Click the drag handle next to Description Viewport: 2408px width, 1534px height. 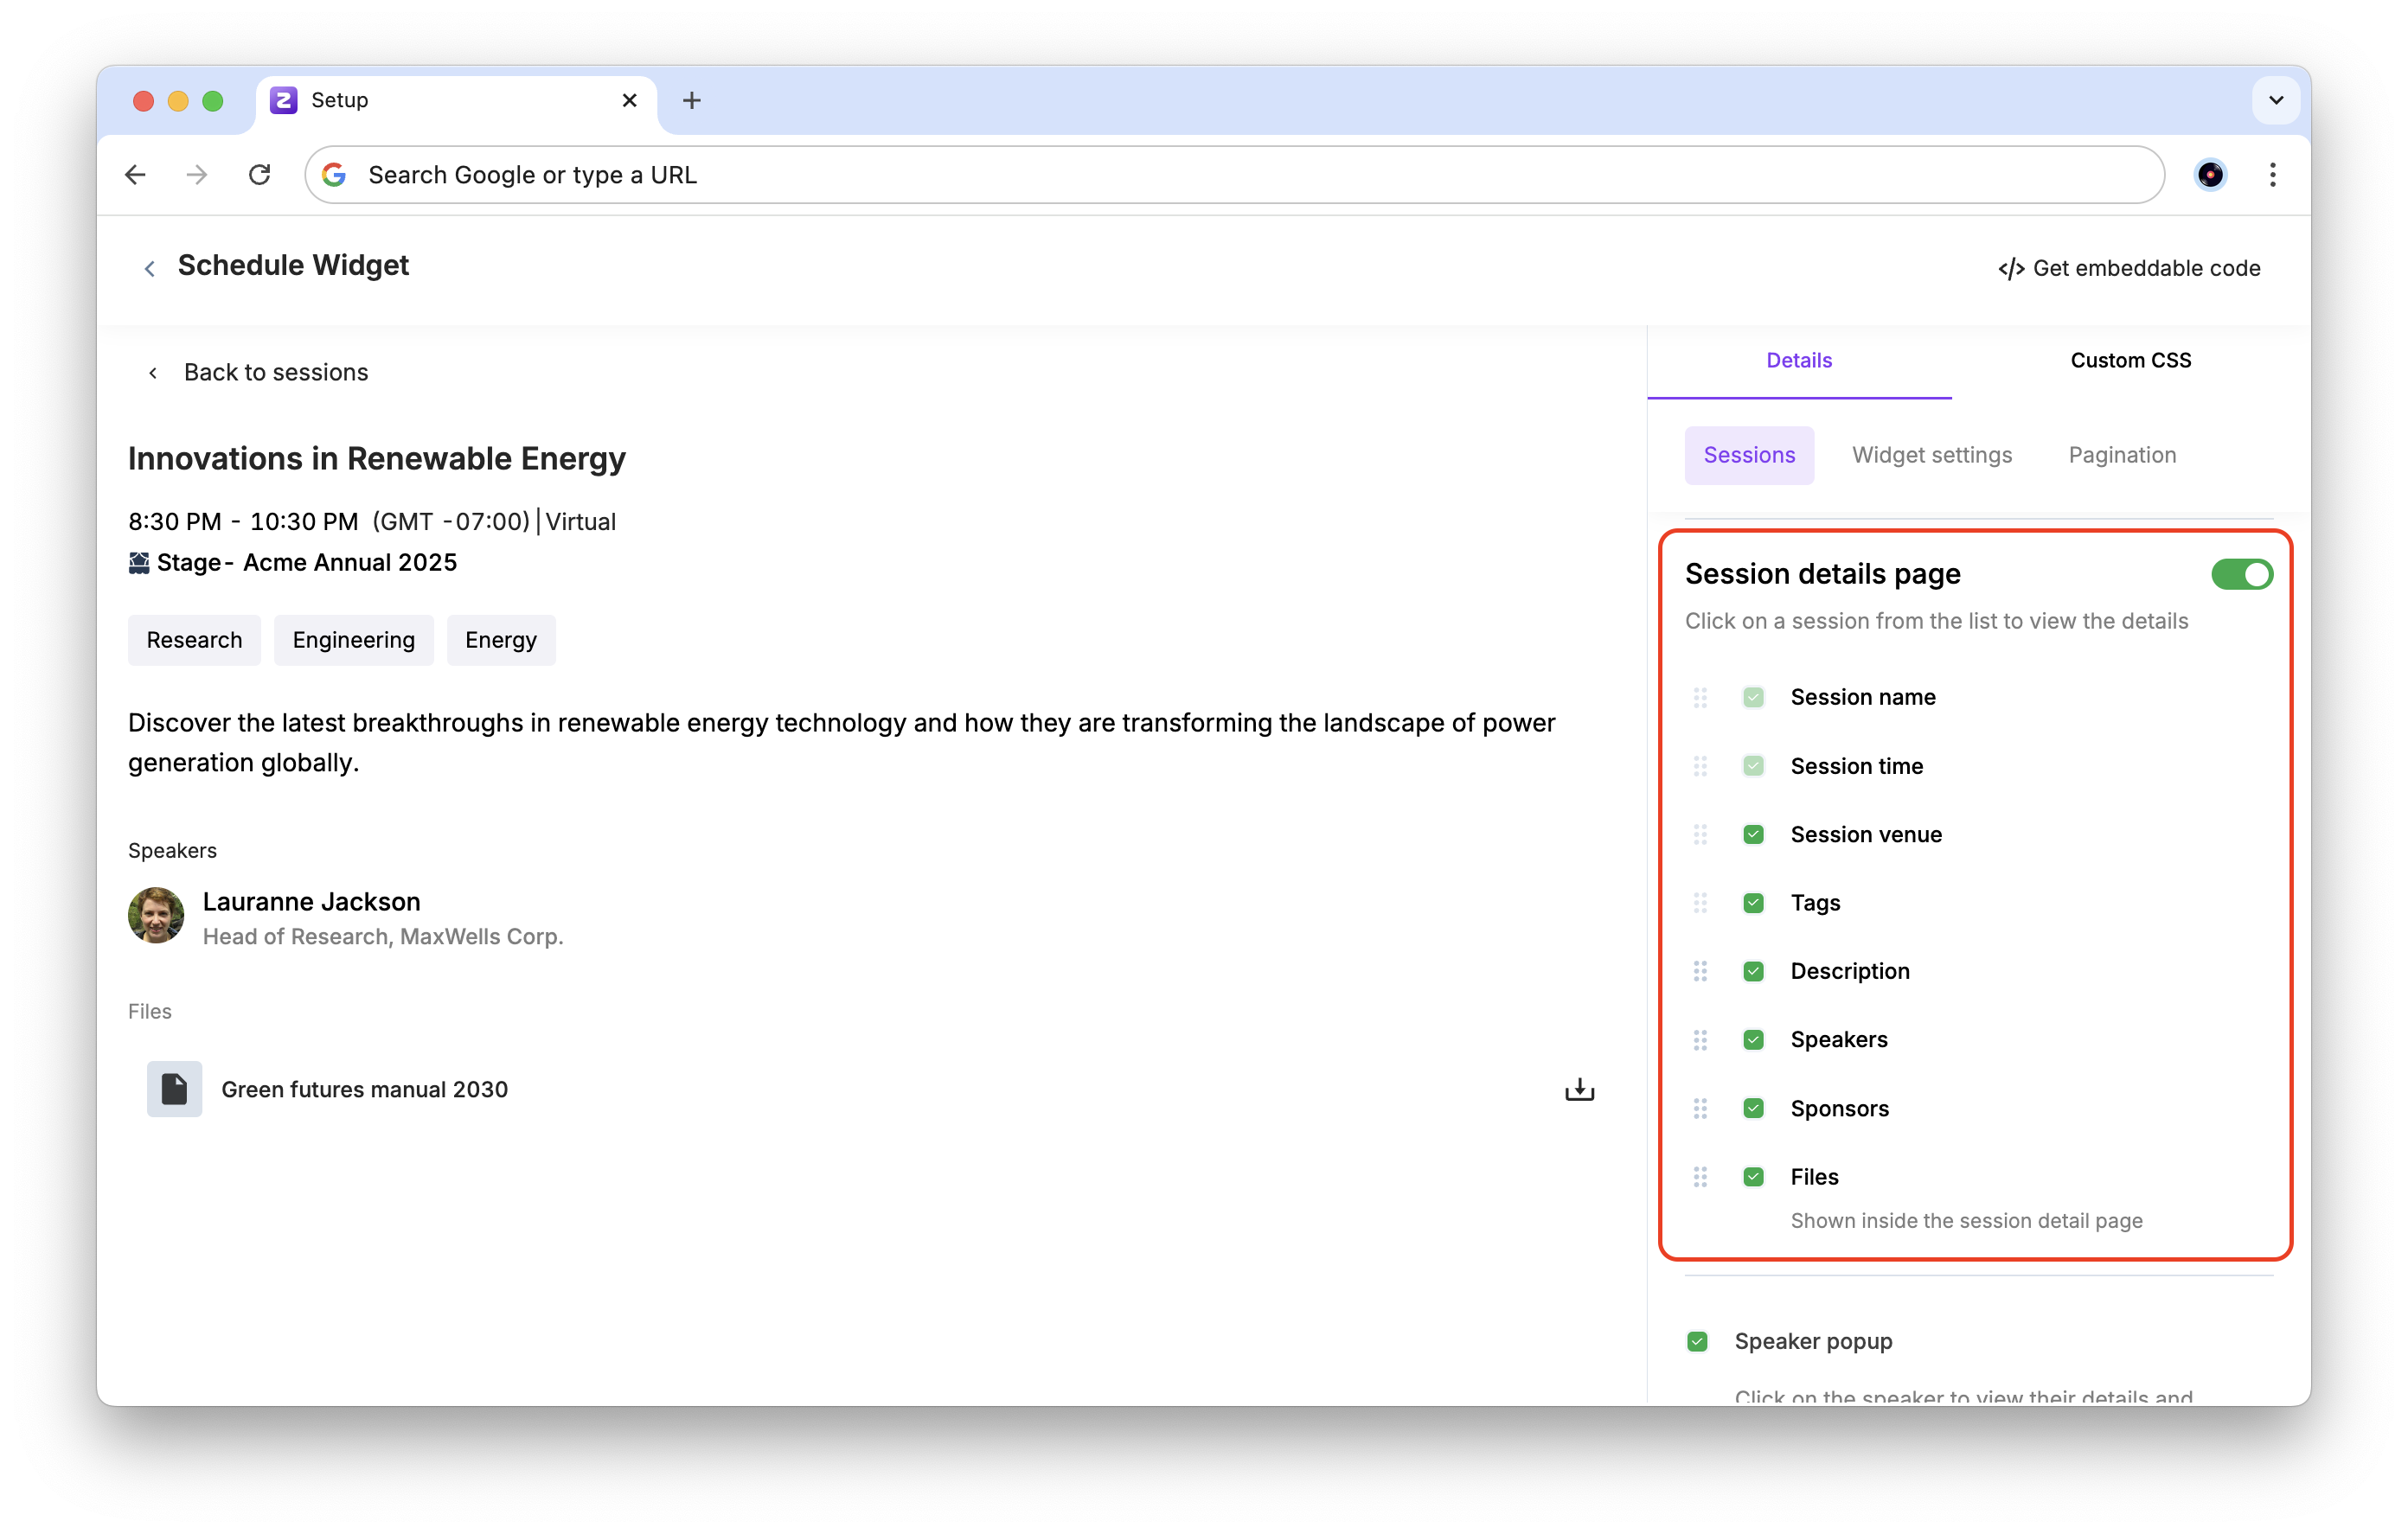(1700, 971)
